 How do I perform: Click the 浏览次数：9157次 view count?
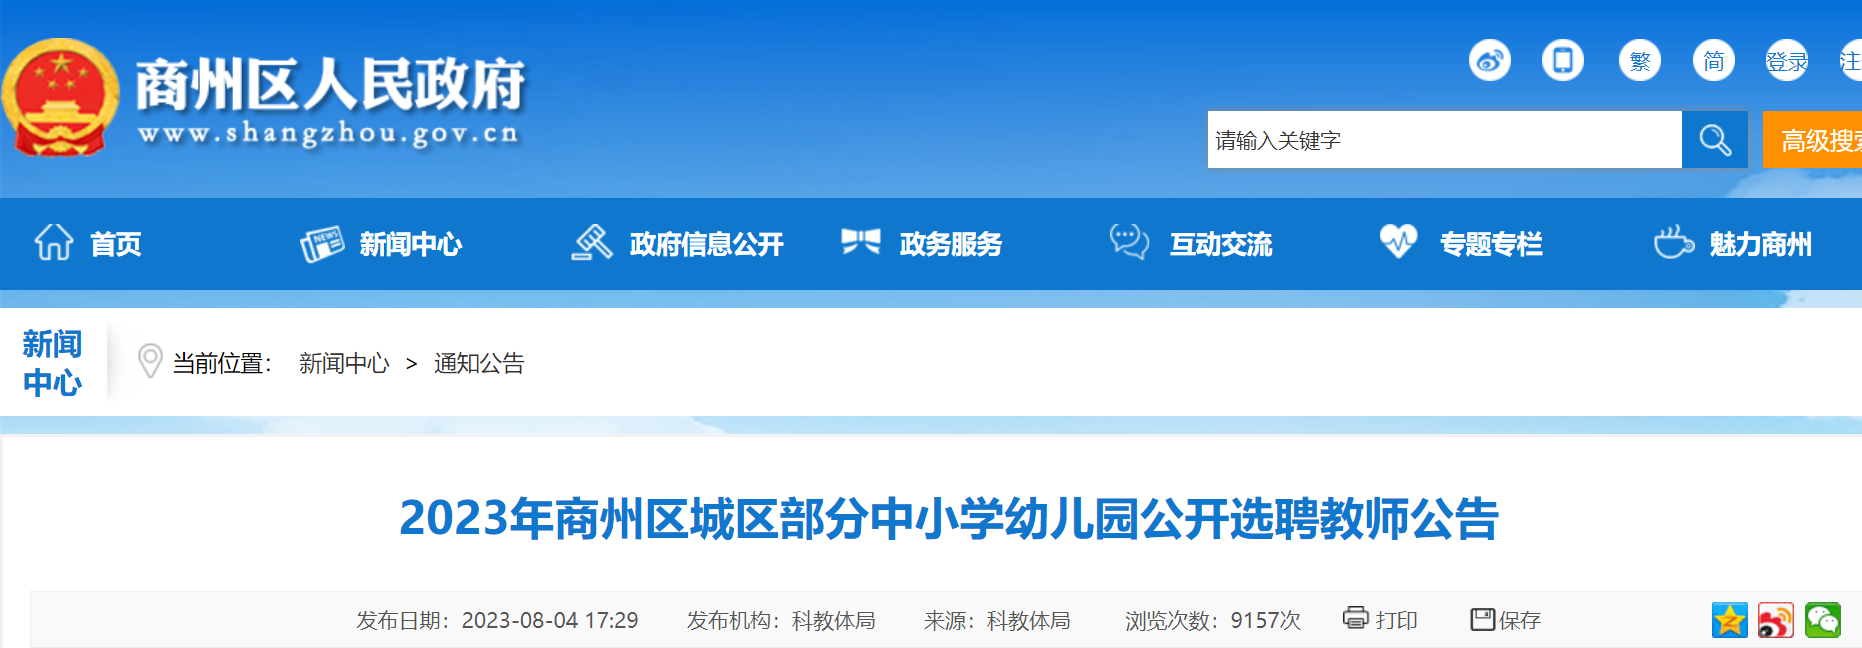coord(1213,621)
